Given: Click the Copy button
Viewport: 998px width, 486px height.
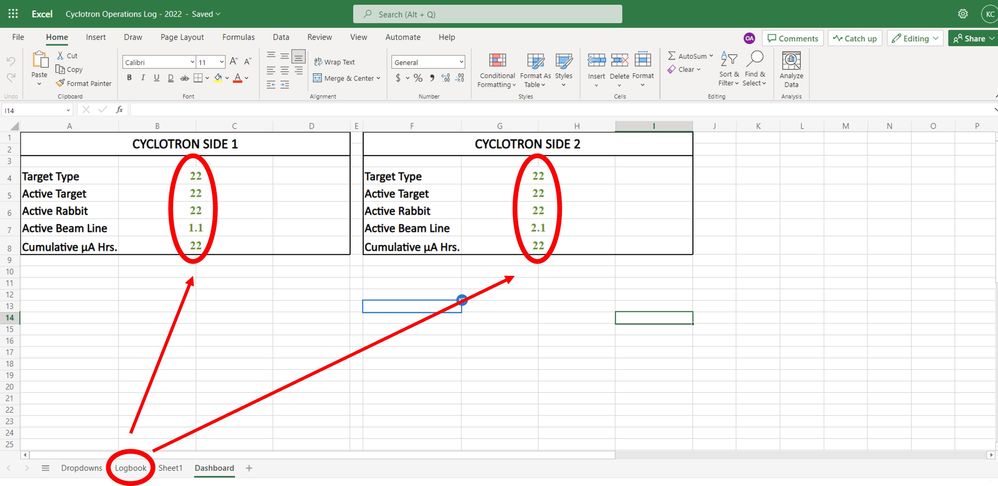Looking at the screenshot, I should tap(69, 69).
